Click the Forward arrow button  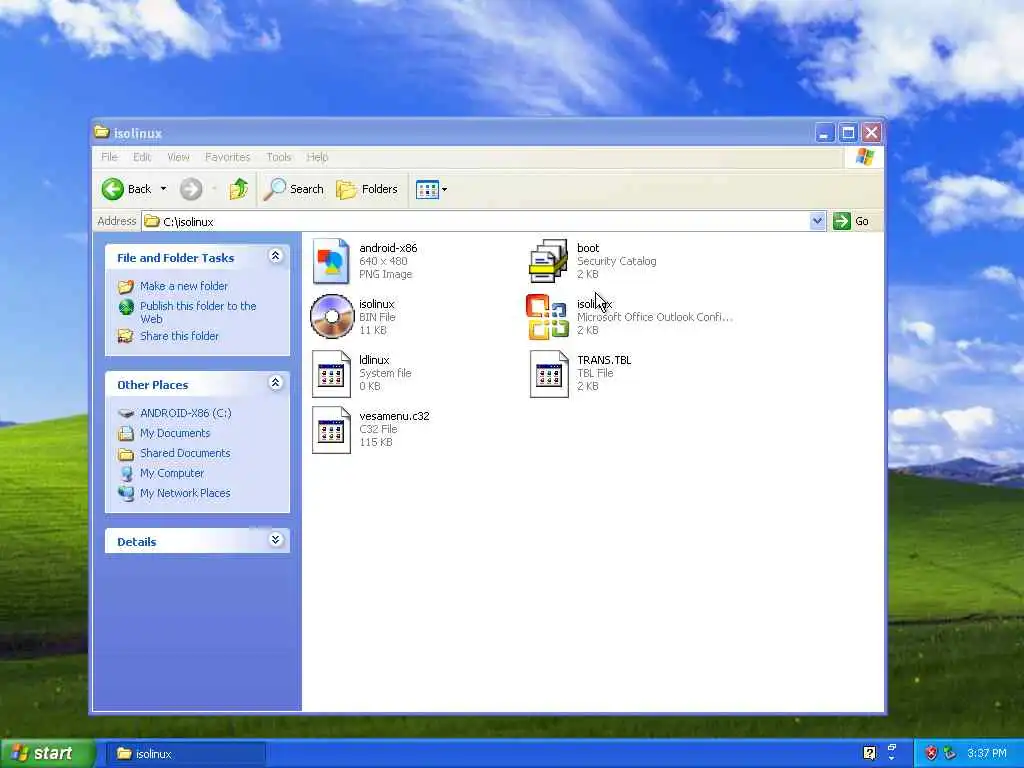(x=191, y=189)
